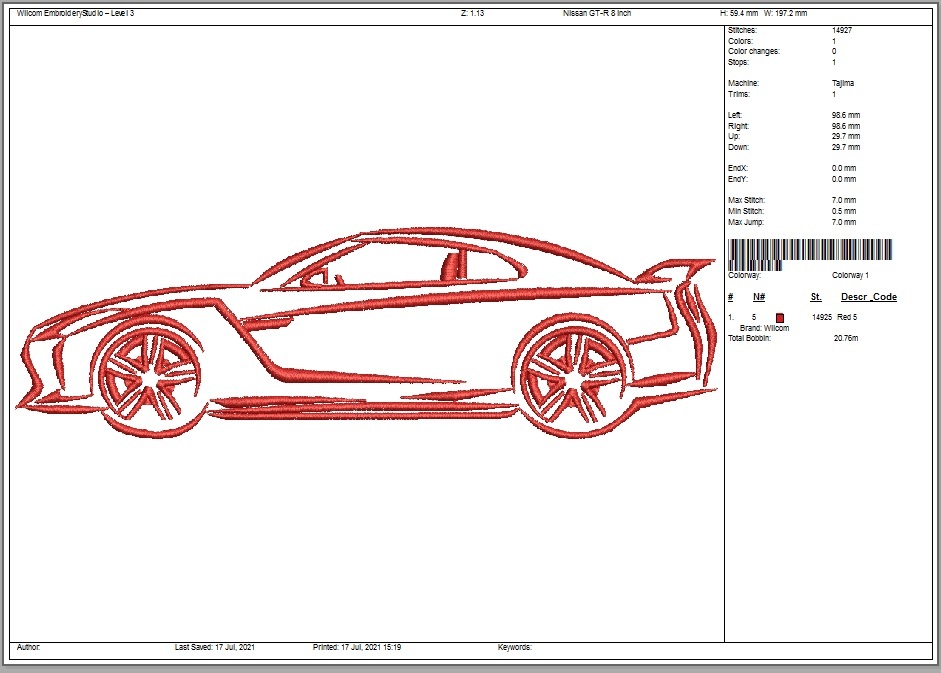Click the Last Saved date in footer
This screenshot has width=941, height=673.
coord(215,647)
